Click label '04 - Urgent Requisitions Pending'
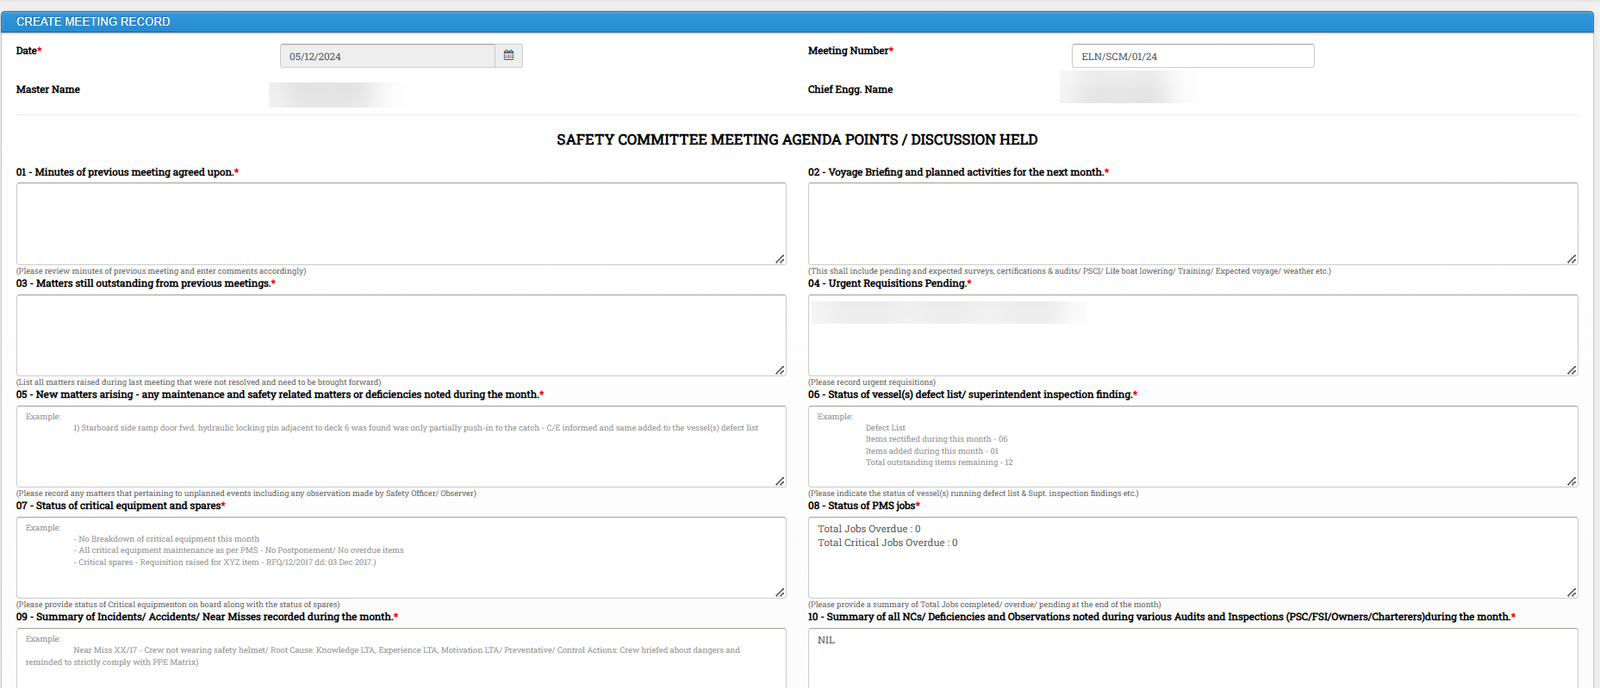This screenshot has width=1600, height=688. 889,283
